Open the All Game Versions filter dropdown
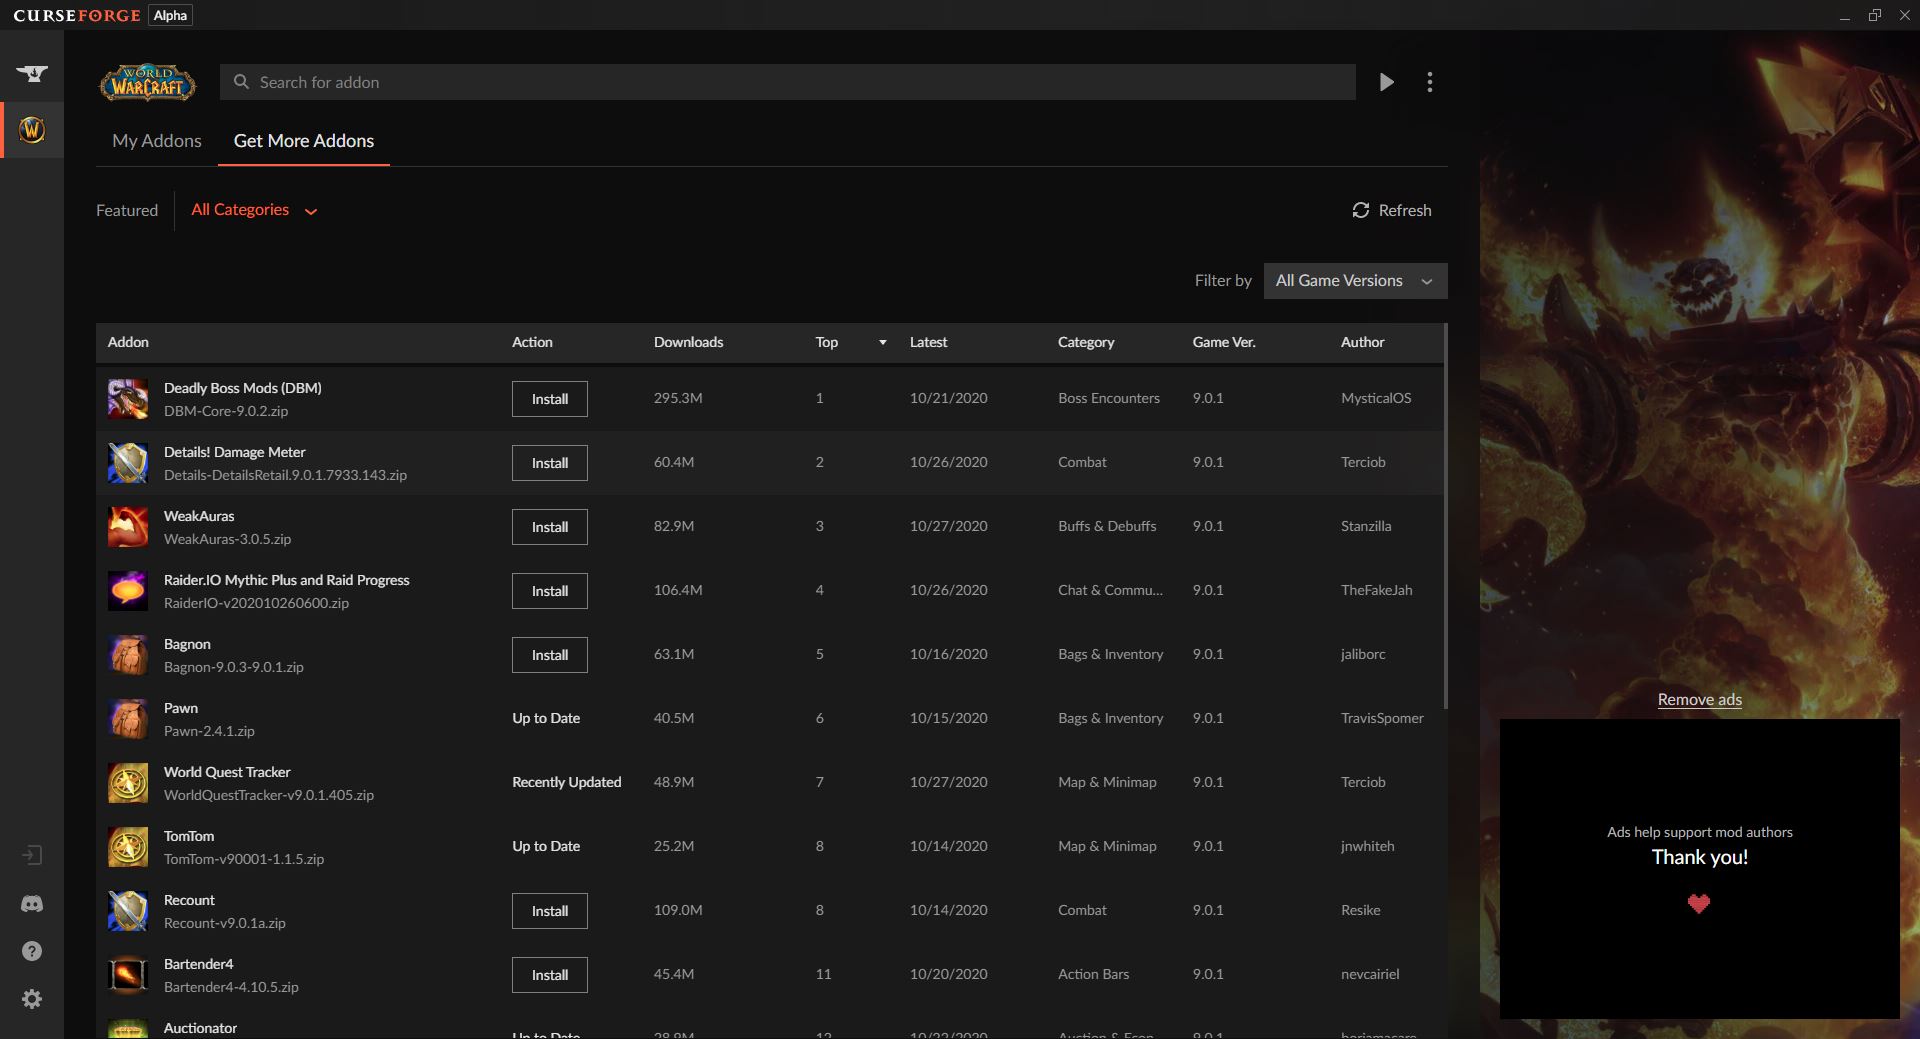Image resolution: width=1920 pixels, height=1039 pixels. (1355, 281)
